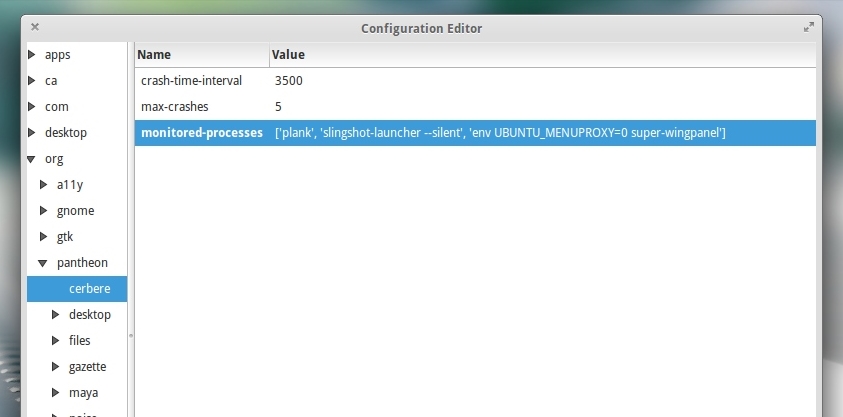Edit the 3500 value
The image size is (843, 417).
click(x=289, y=81)
